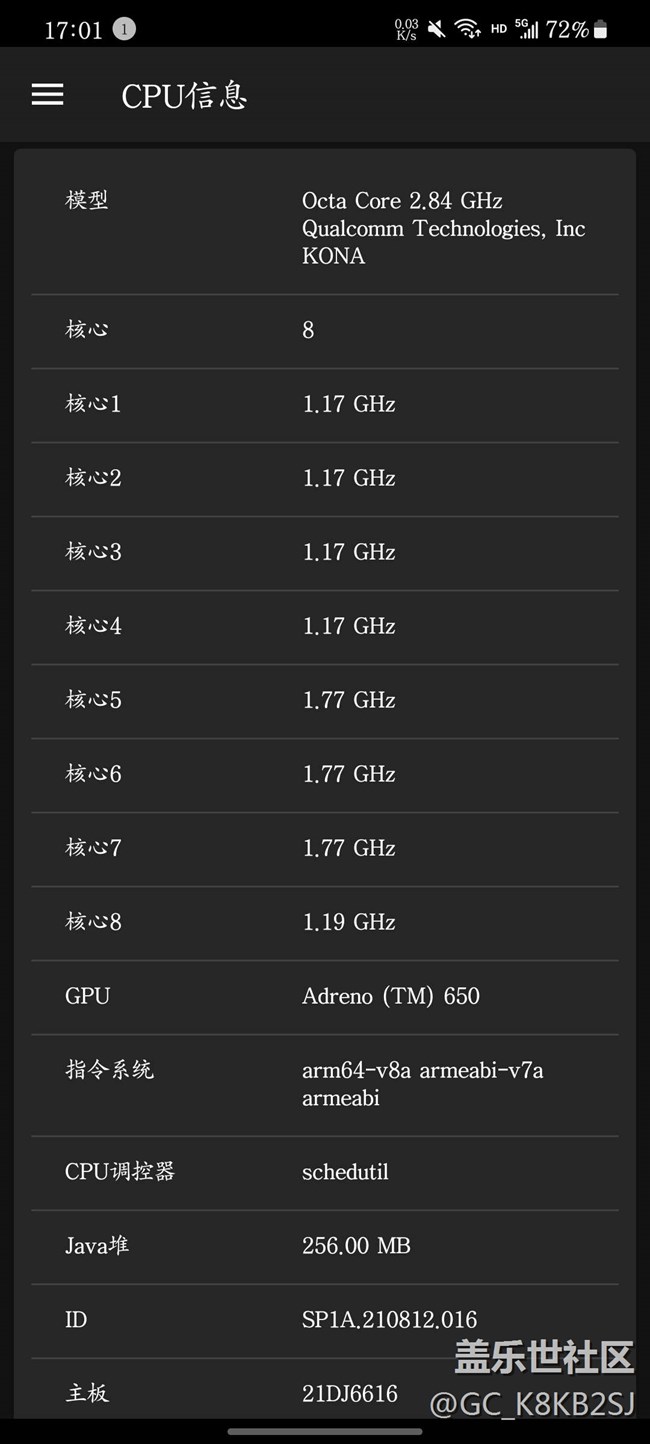The width and height of the screenshot is (650, 1444).
Task: Tap the 核心1 frequency row
Action: (x=325, y=404)
